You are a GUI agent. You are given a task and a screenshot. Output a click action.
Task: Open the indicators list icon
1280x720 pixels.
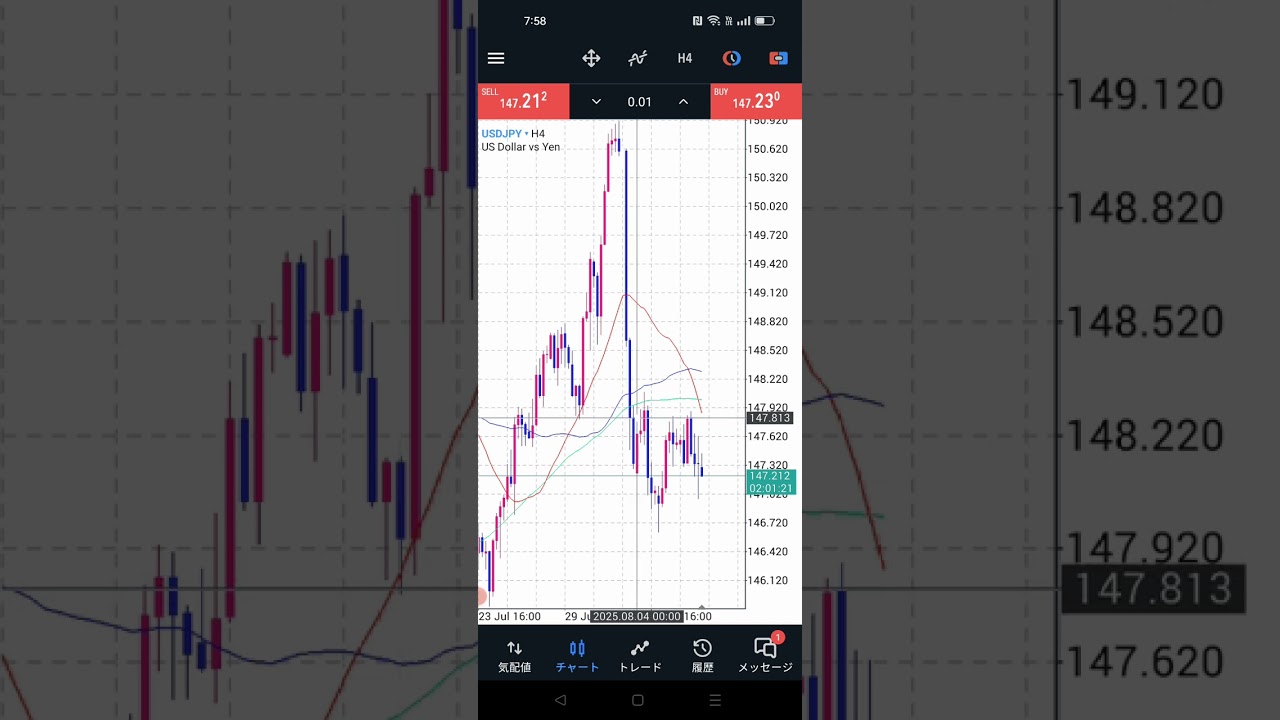pos(637,58)
